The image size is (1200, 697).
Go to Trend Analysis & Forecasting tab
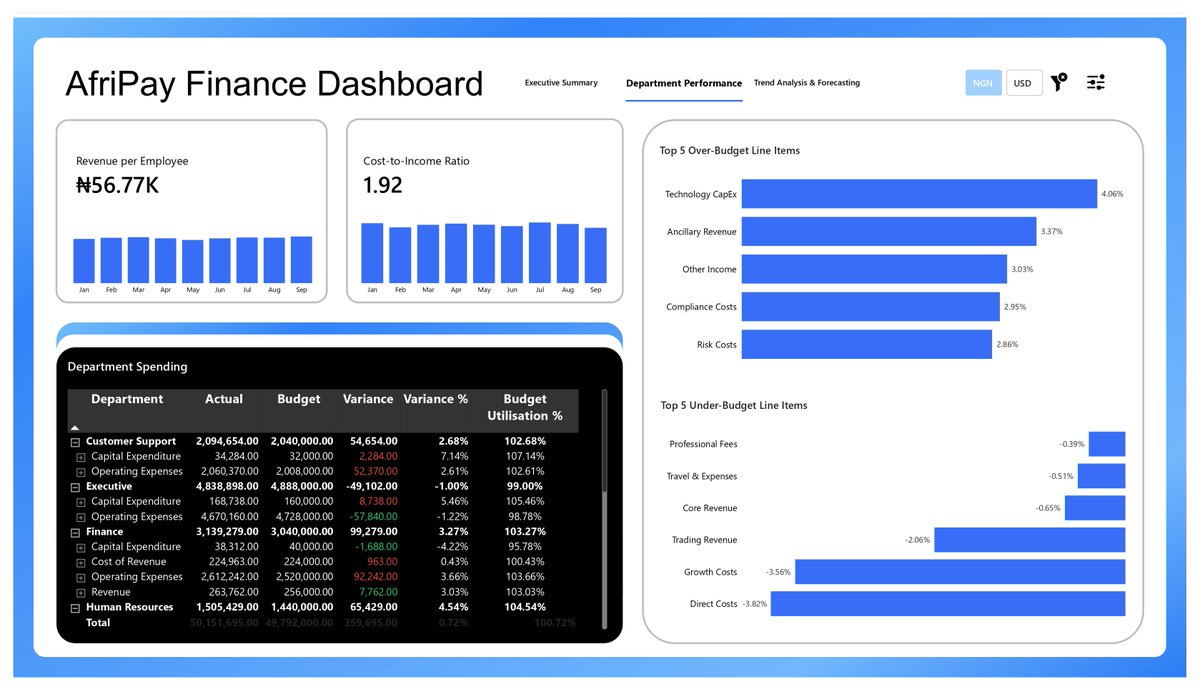coord(807,83)
